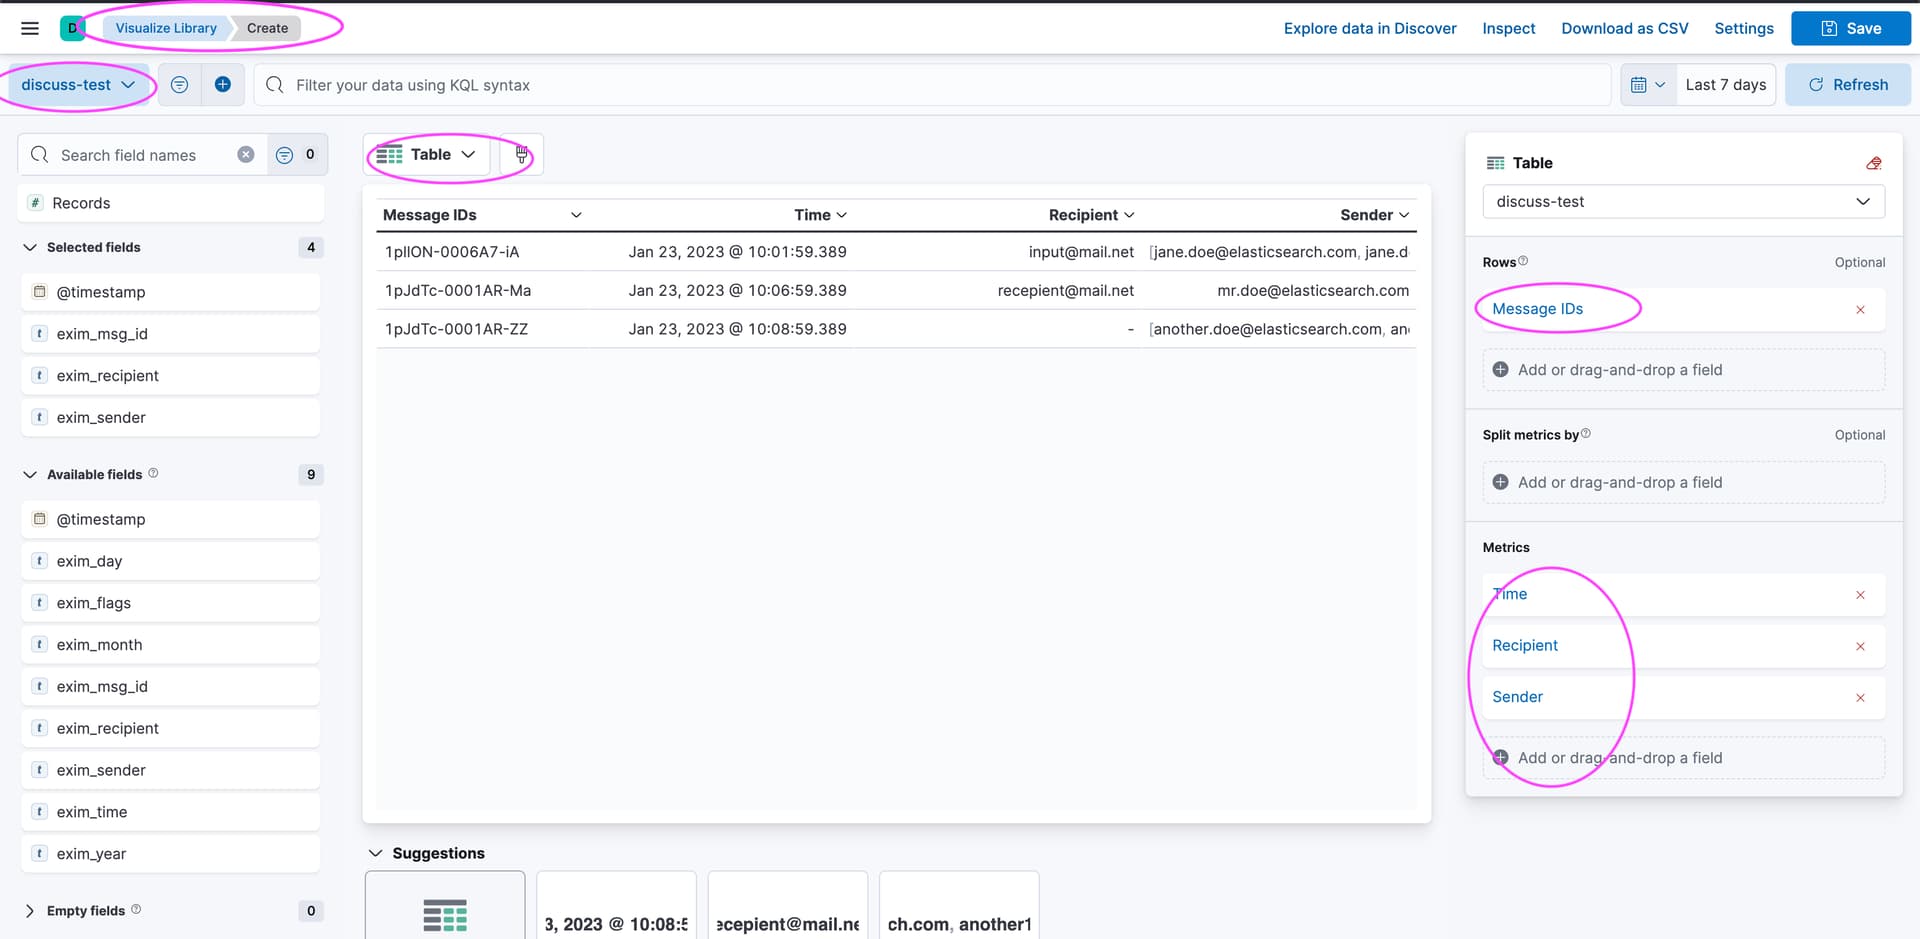Select the table suggestion thumbnail
Image resolution: width=1920 pixels, height=939 pixels.
point(445,906)
